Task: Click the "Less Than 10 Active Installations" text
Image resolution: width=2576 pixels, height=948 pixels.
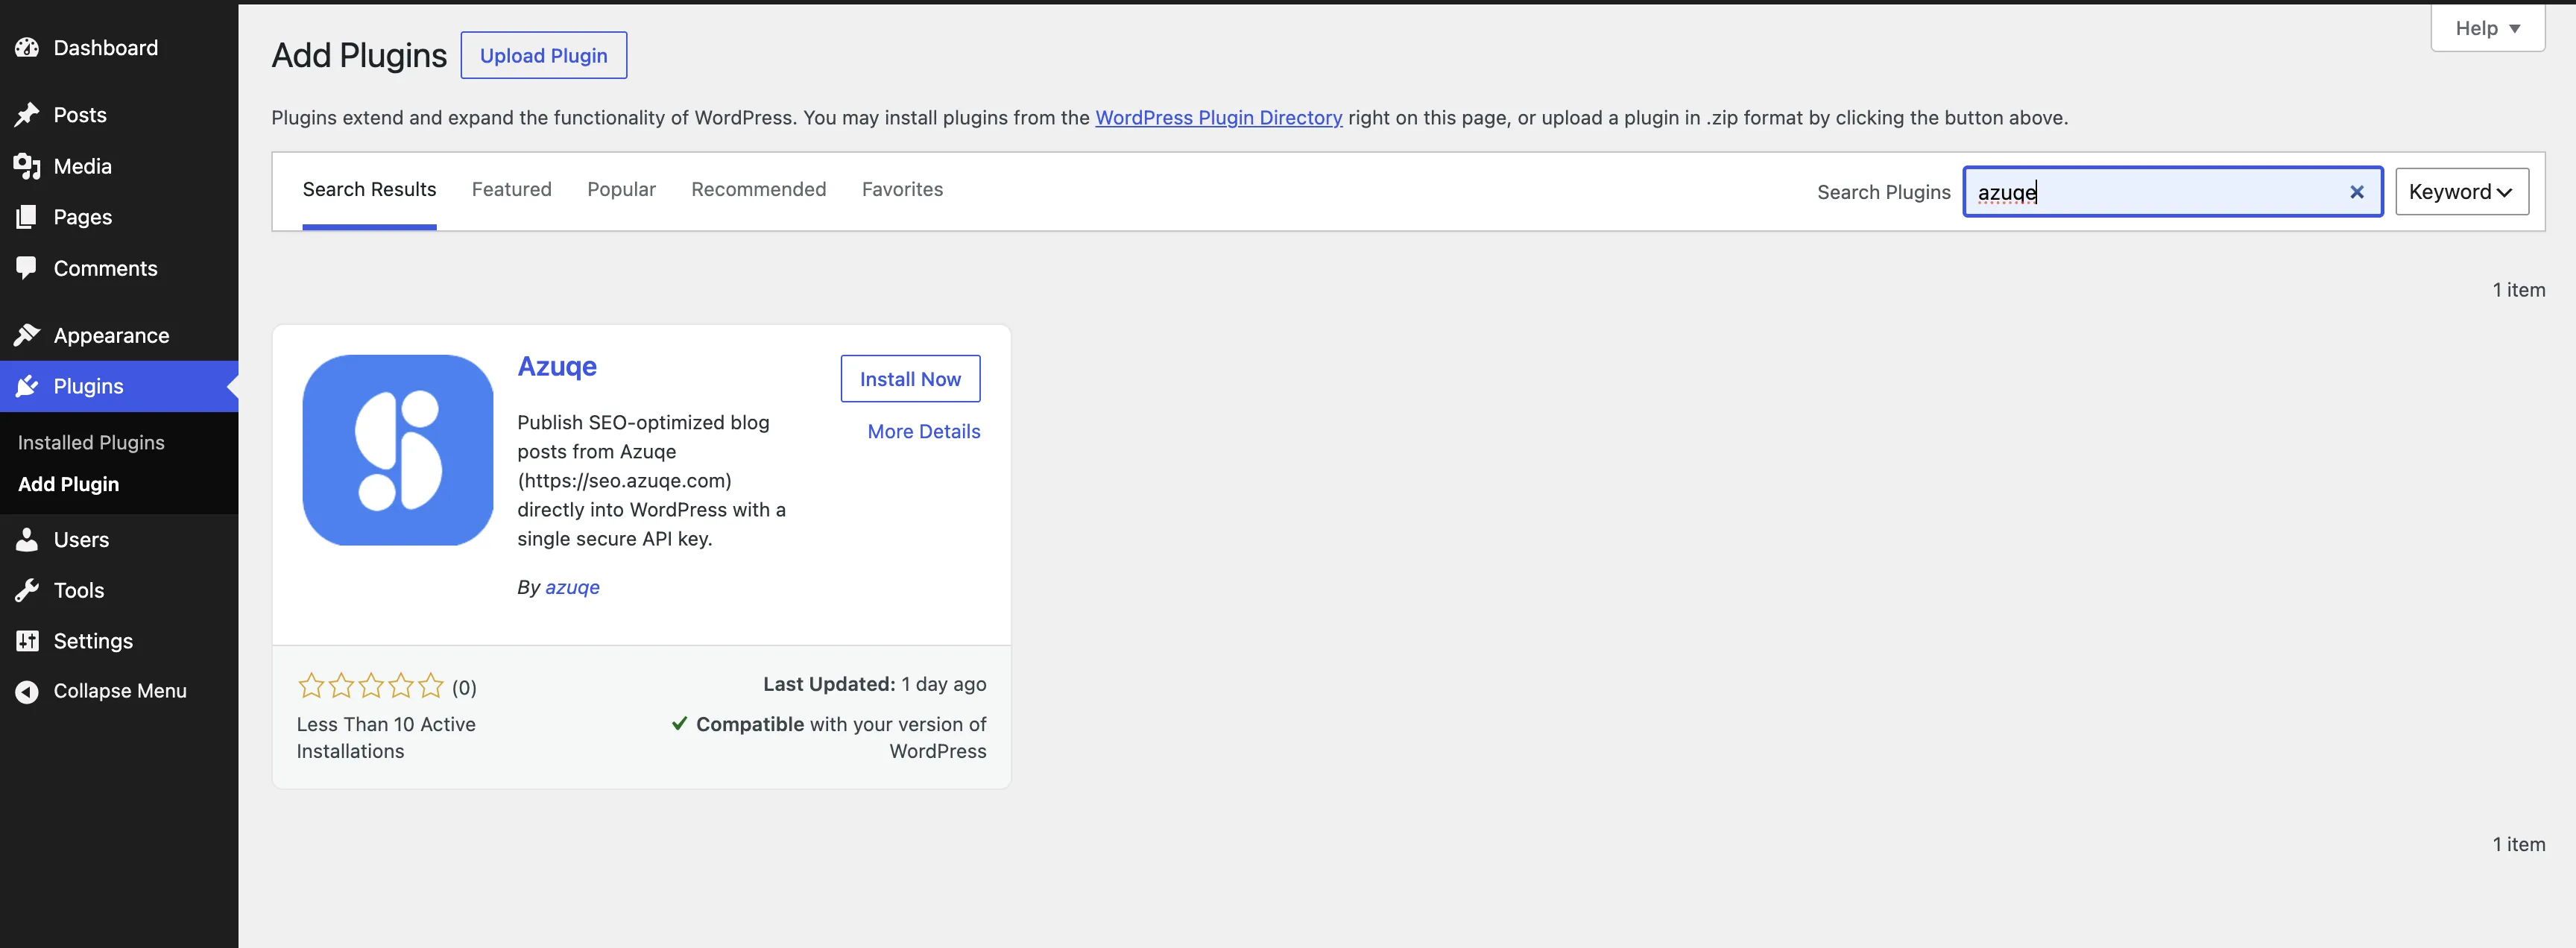Action: pos(386,738)
